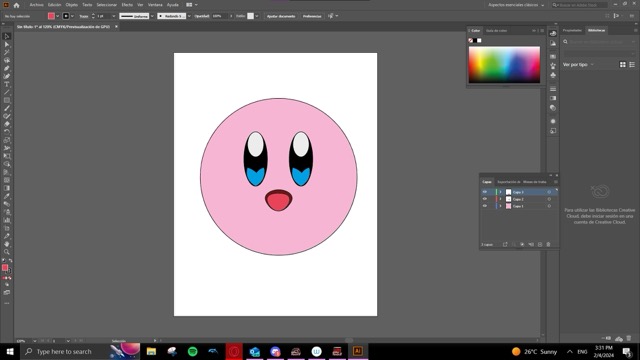640x360 pixels.
Task: Open the Uniforme stroke profile dropdown
Action: click(x=152, y=16)
